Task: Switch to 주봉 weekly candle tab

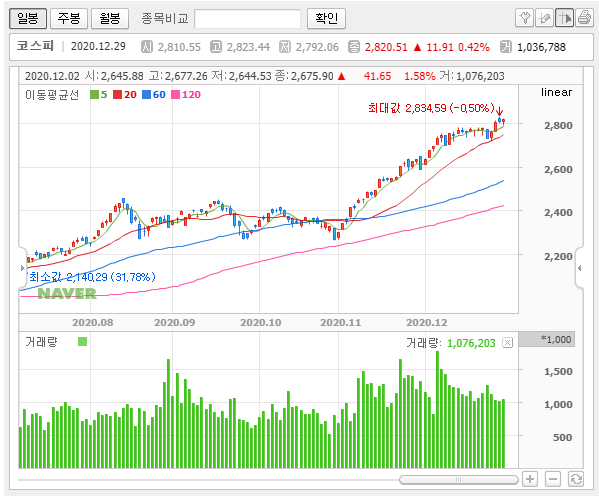Action: 69,18
